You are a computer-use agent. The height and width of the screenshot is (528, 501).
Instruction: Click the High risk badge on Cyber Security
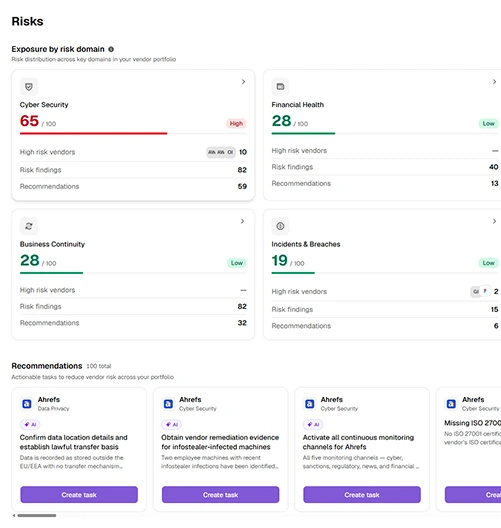pyautogui.click(x=236, y=124)
